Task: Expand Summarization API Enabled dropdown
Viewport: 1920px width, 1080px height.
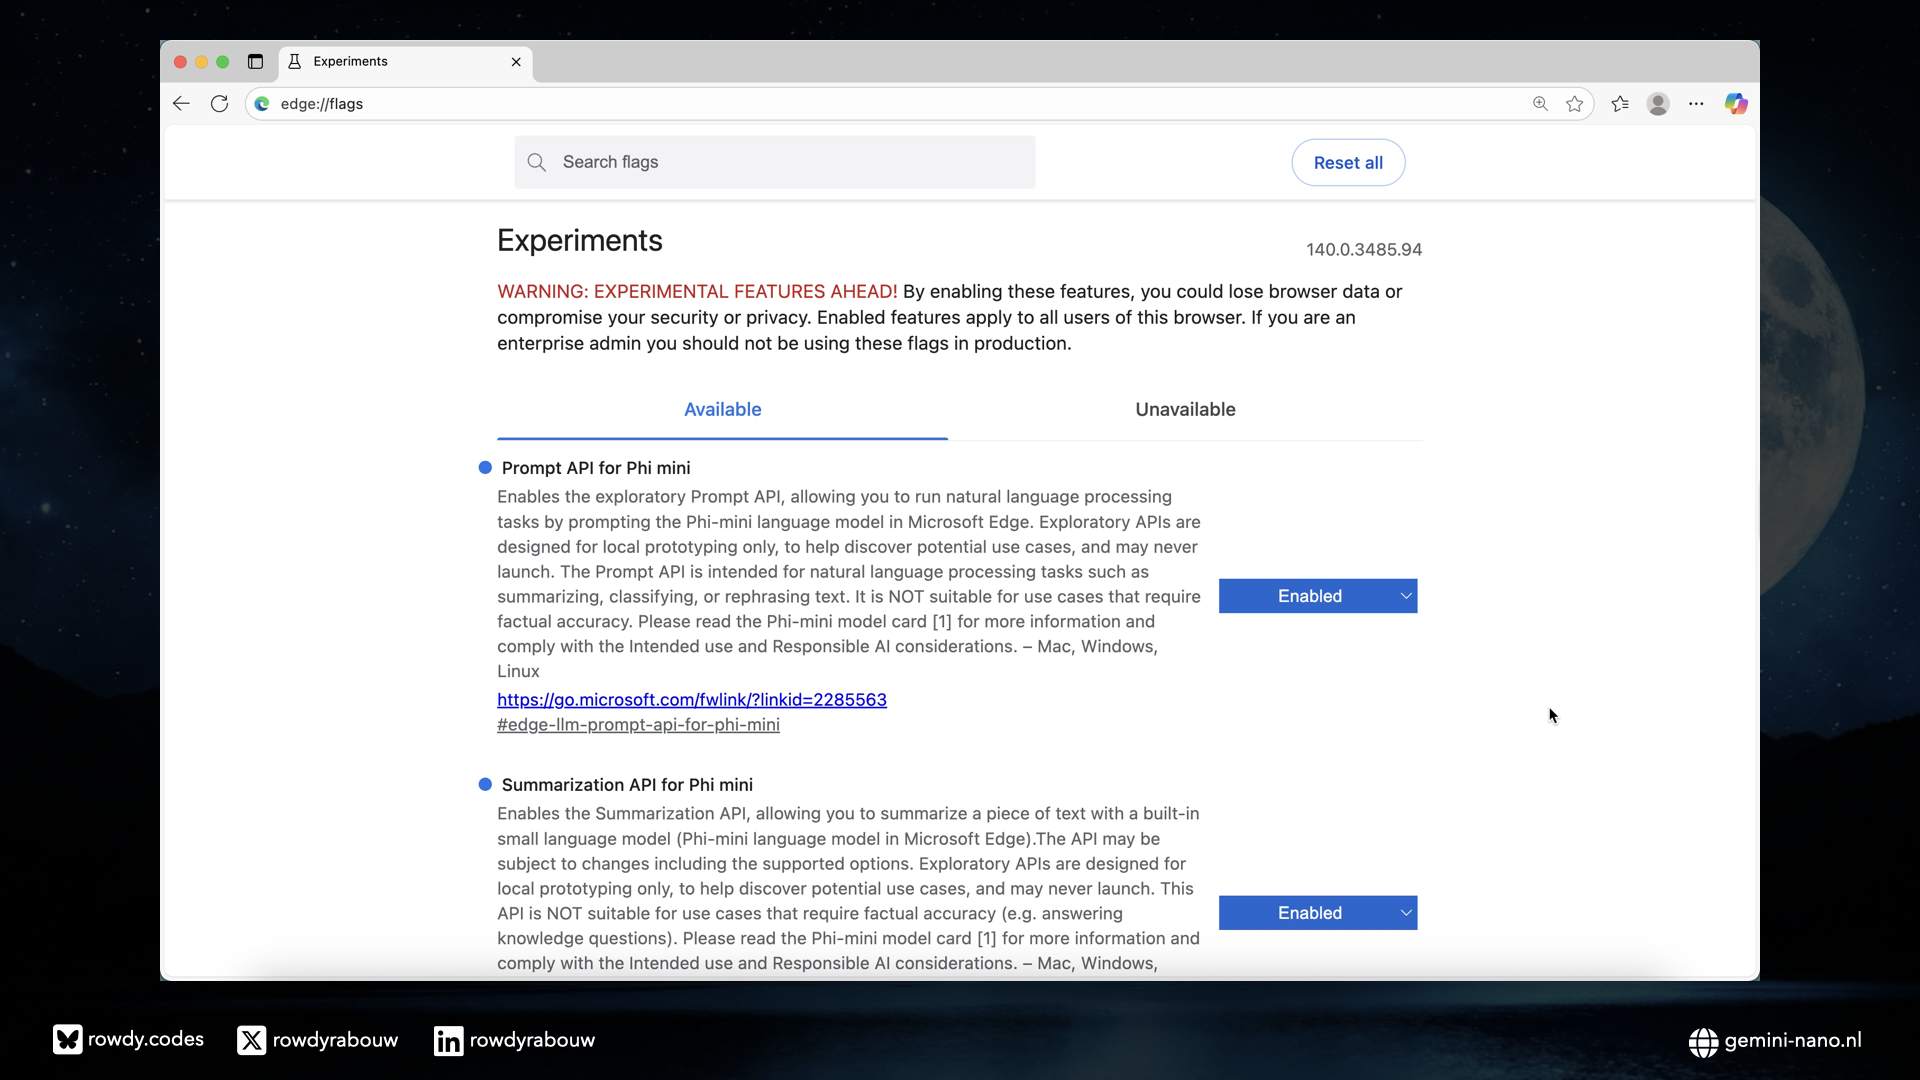Action: 1317,913
